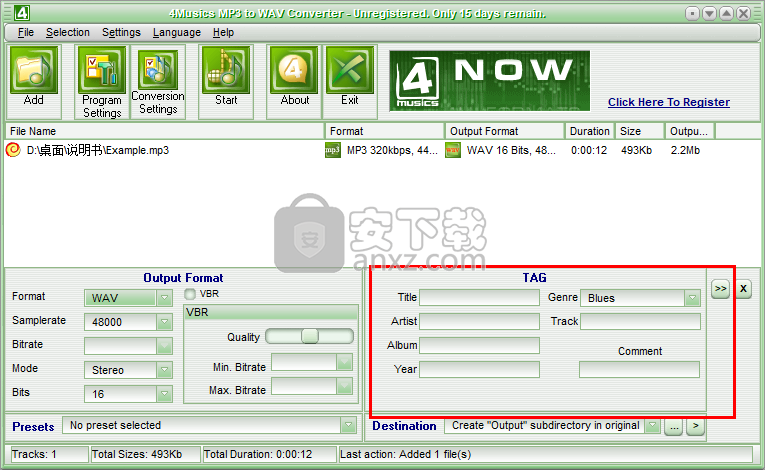Viewport: 765px width, 470px height.
Task: Click the WAV output format icon in row
Action: 453,150
